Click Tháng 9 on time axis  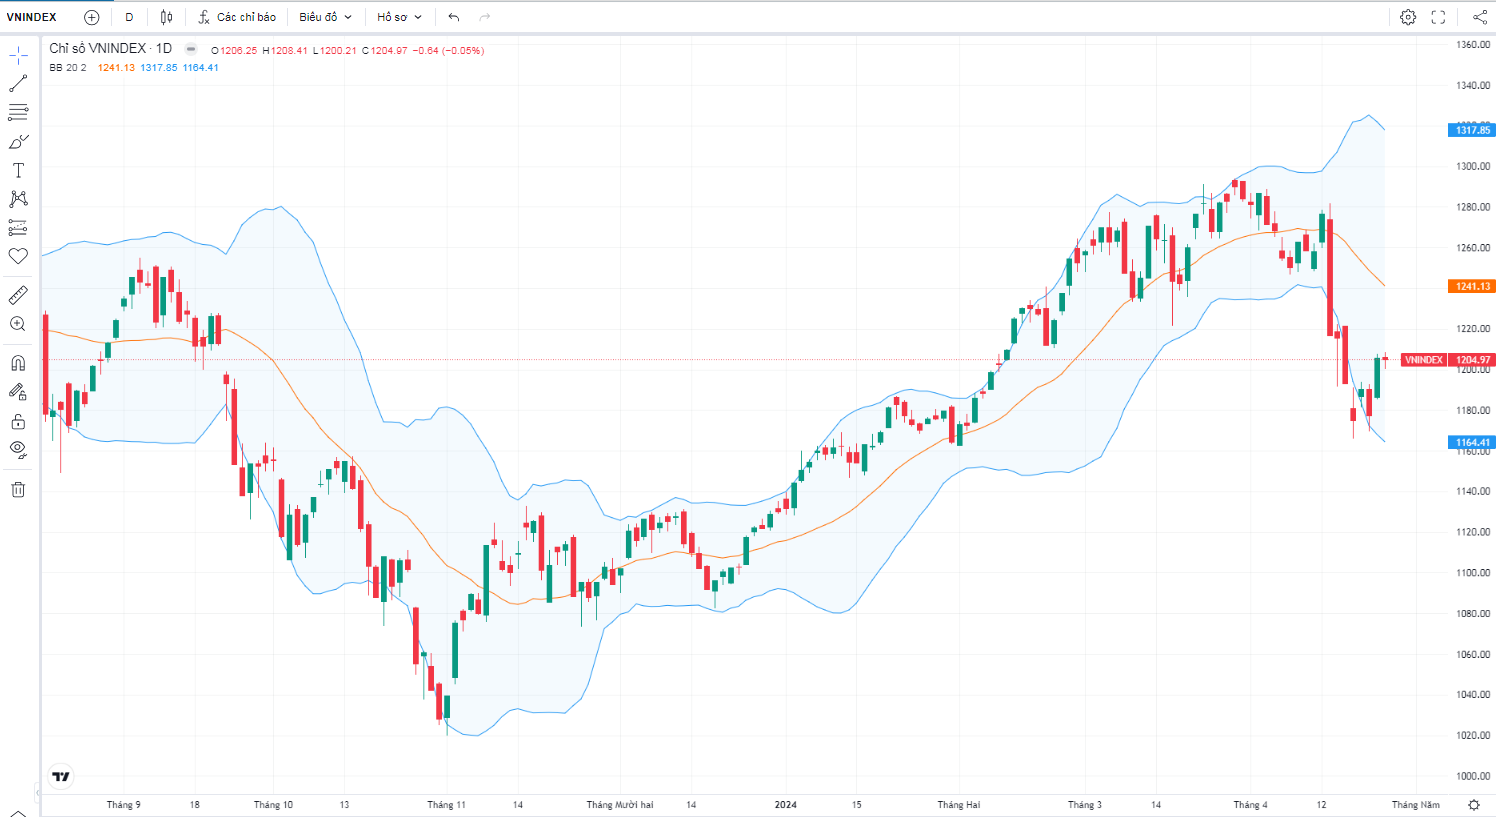(x=124, y=805)
